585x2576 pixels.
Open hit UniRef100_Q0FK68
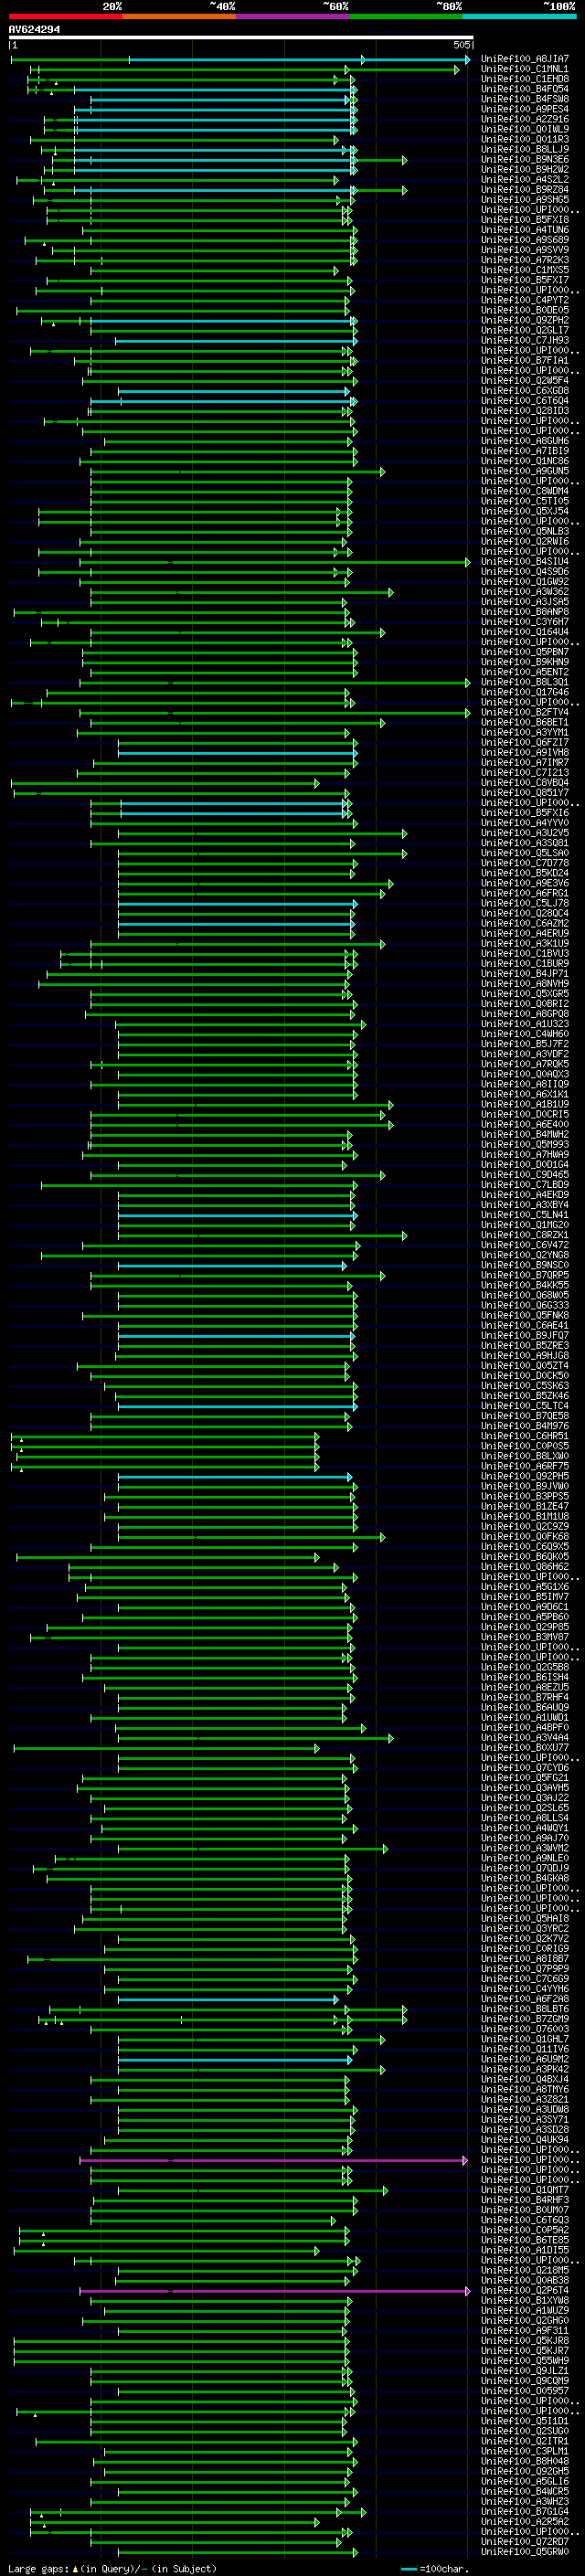coord(525,1537)
